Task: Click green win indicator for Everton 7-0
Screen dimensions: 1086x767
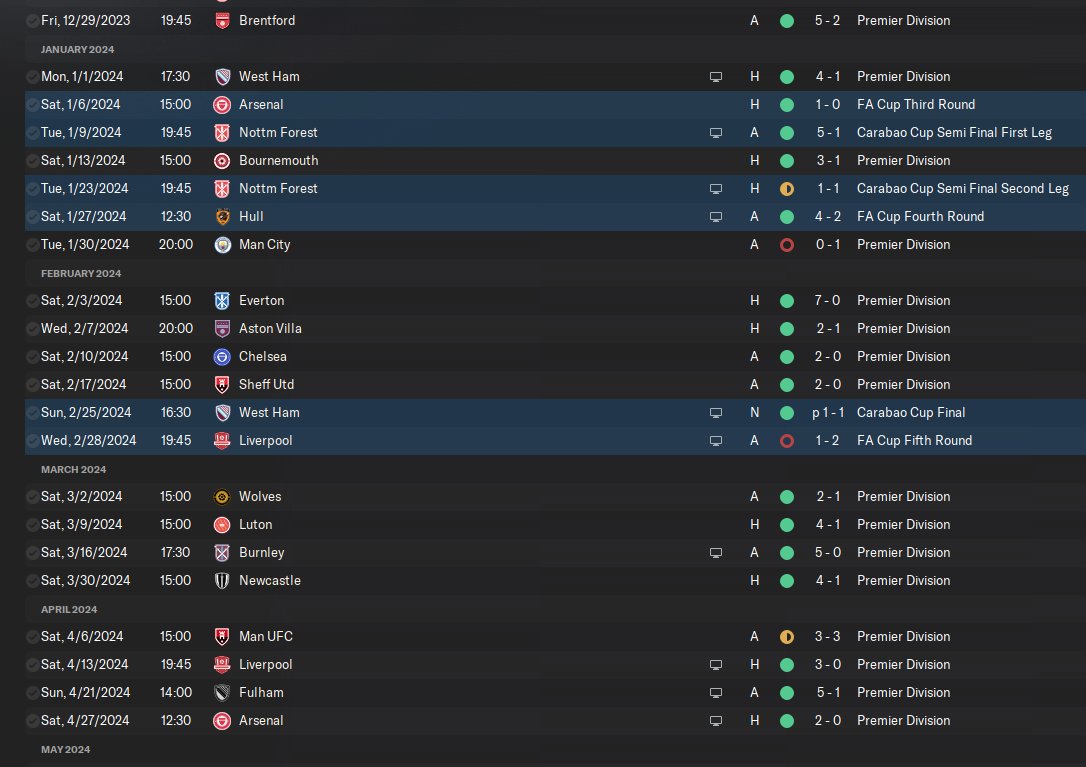Action: pyautogui.click(x=787, y=301)
